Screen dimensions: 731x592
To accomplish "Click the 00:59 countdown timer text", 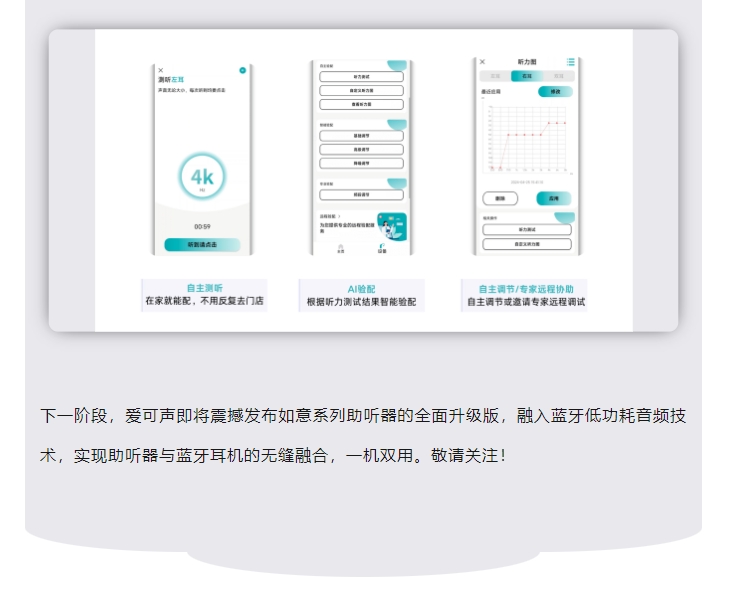I will tap(202, 226).
